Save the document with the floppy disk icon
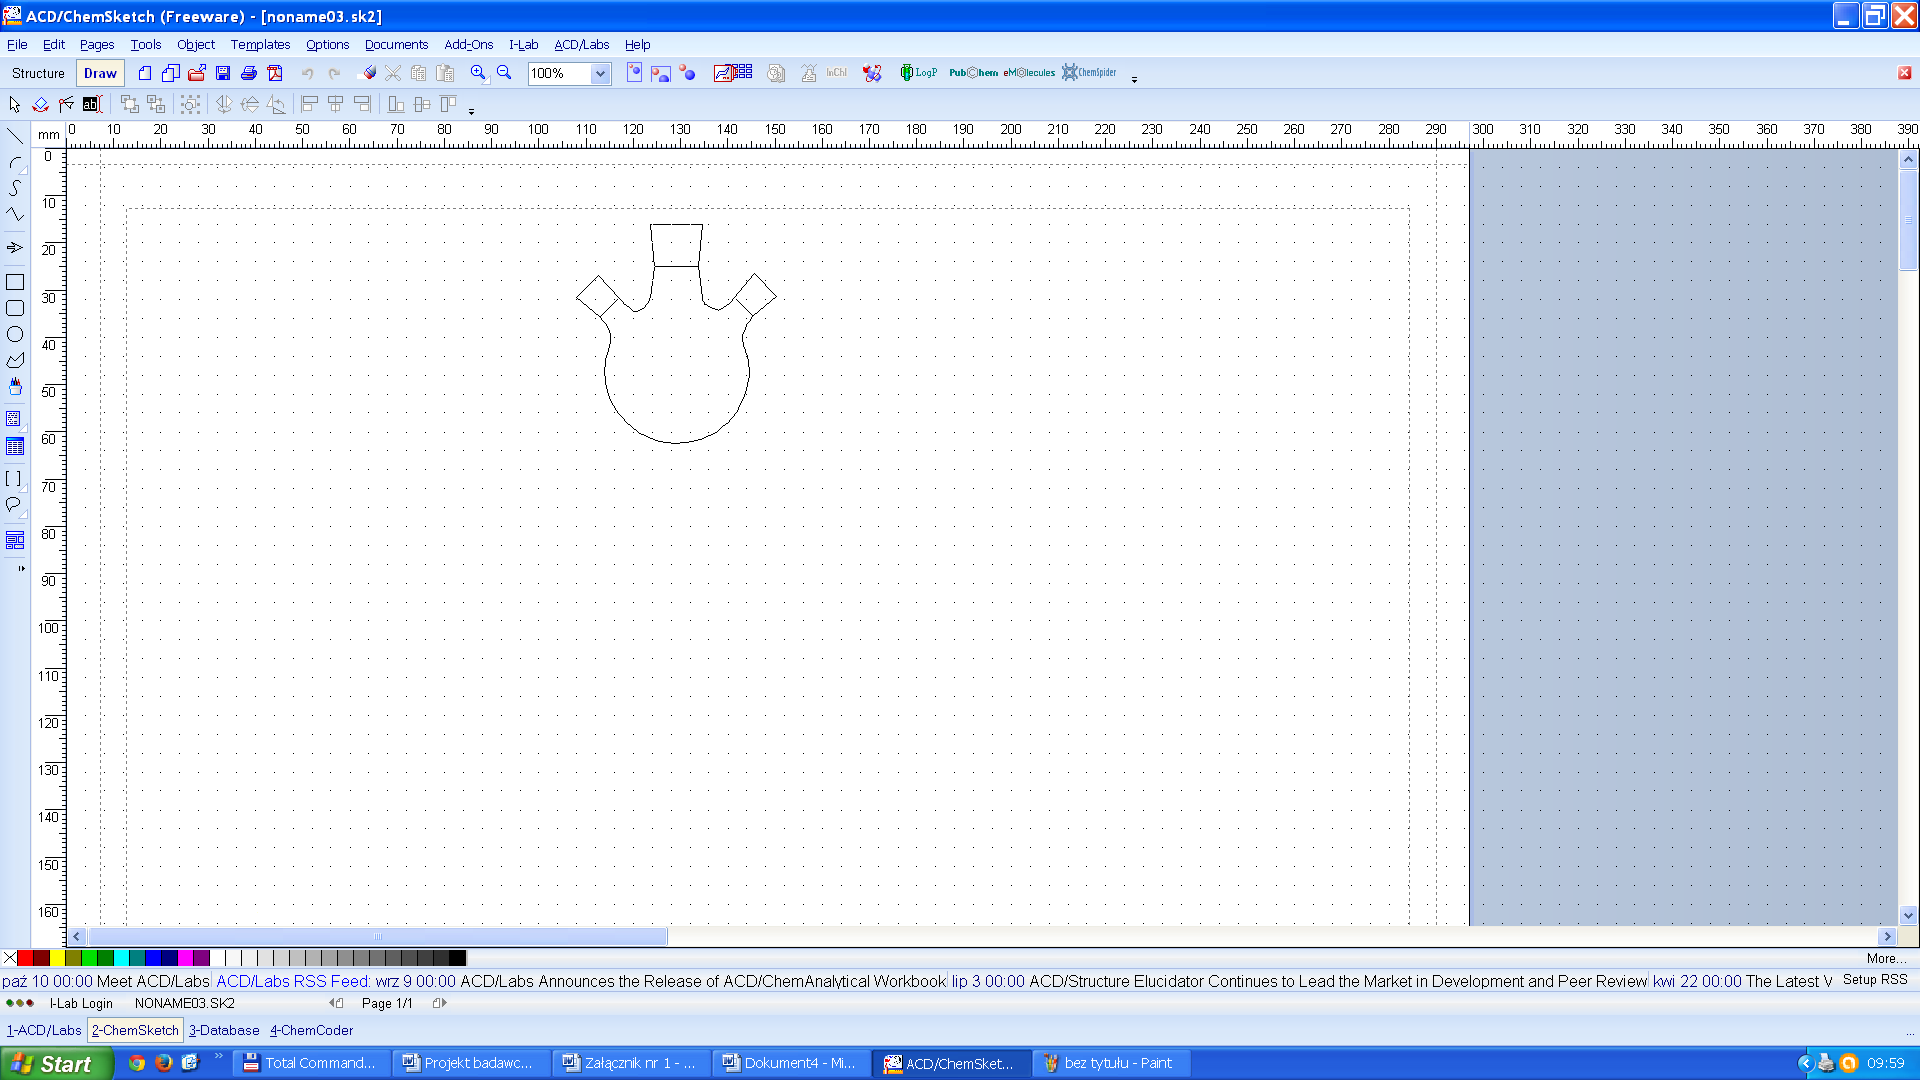This screenshot has height=1080, width=1920. 223,73
